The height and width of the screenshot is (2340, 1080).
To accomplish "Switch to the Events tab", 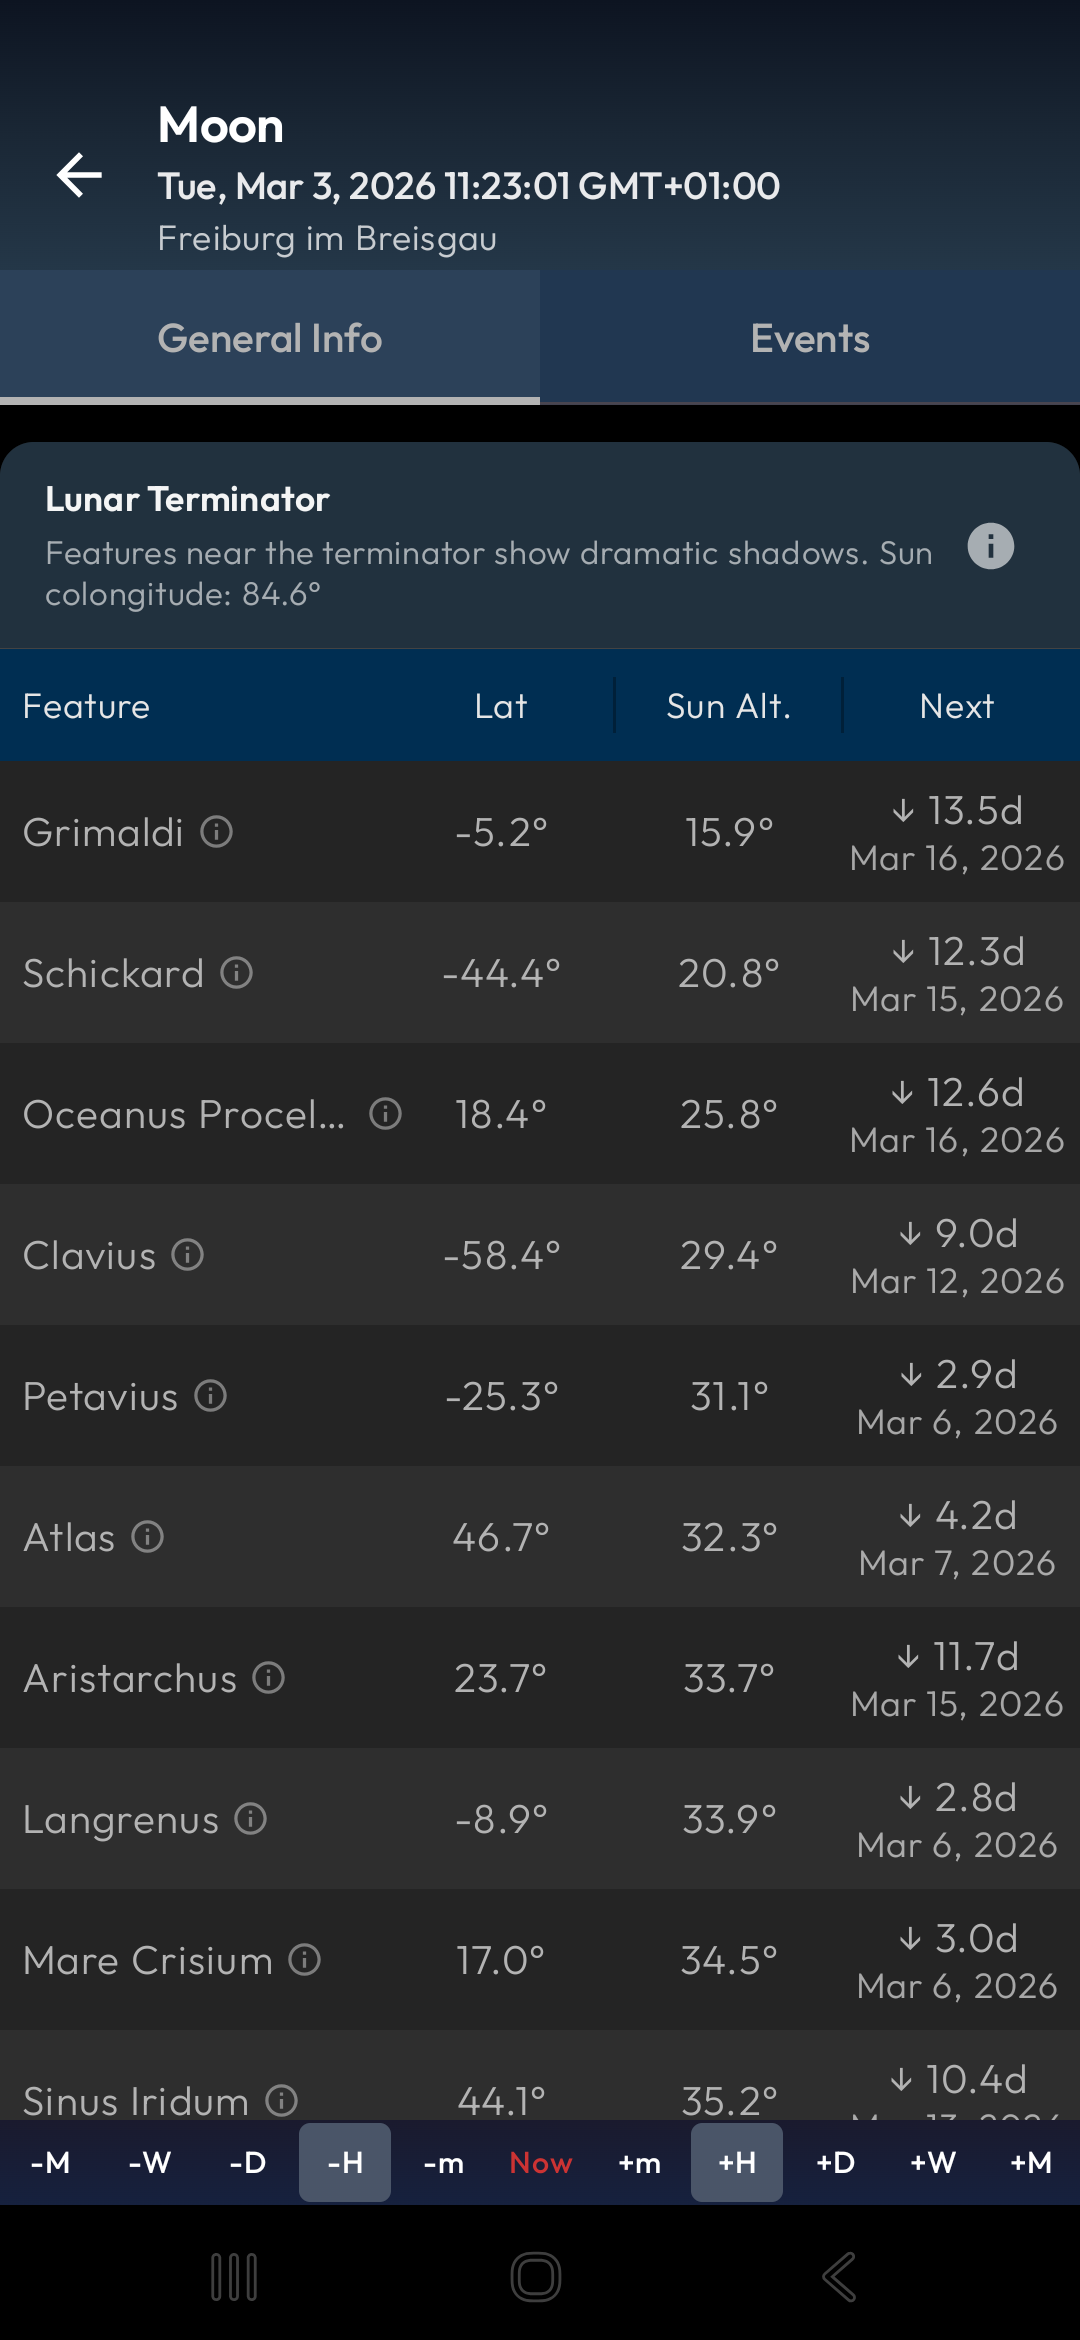I will tap(810, 338).
